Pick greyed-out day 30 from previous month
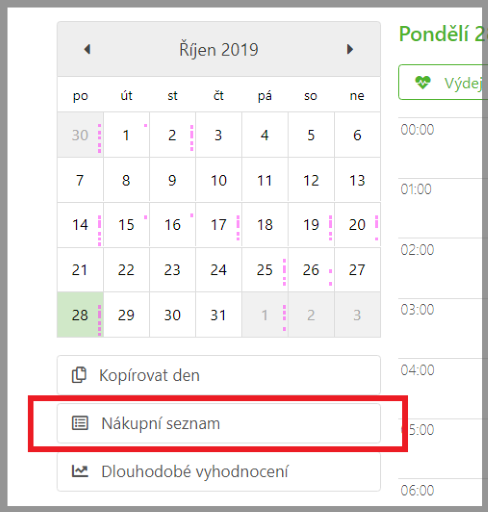Screen dimensions: 488x512 [80, 135]
